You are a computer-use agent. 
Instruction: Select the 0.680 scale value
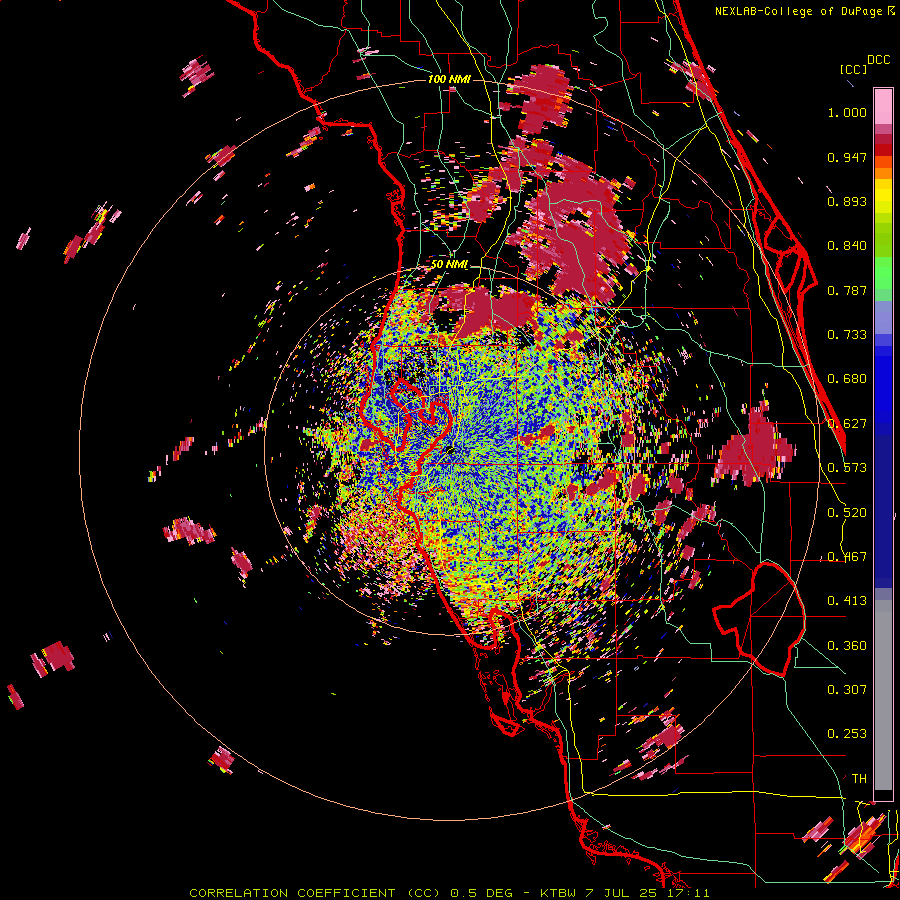point(847,379)
